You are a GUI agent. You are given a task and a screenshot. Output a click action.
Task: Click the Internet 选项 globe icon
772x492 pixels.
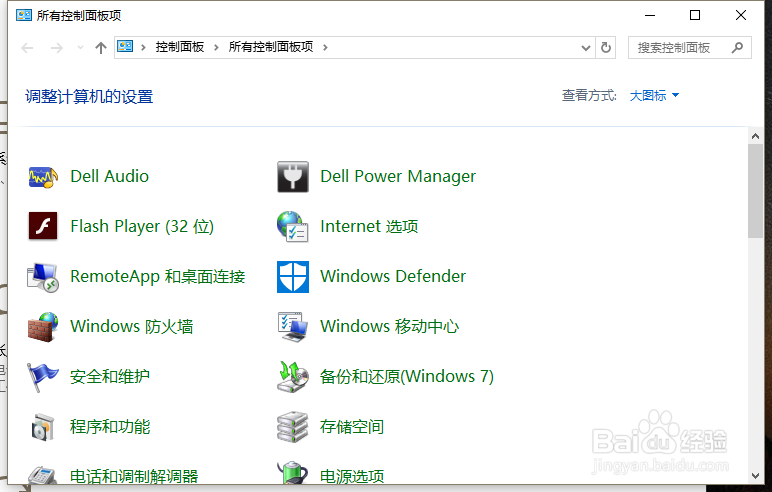pos(293,227)
